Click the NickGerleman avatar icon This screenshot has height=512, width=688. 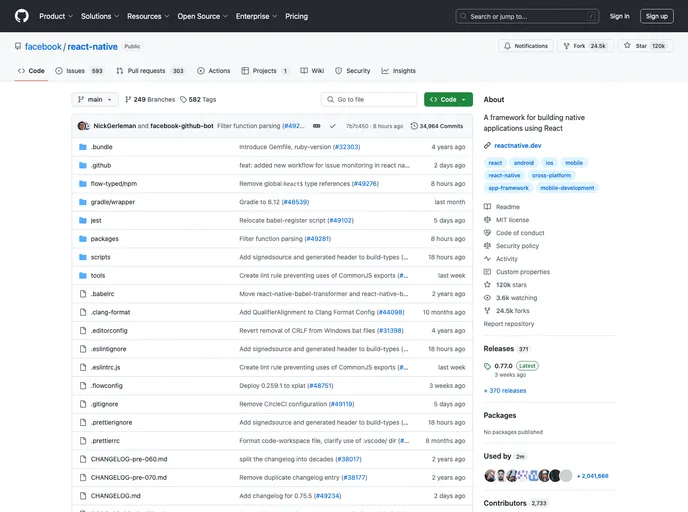(x=82, y=126)
